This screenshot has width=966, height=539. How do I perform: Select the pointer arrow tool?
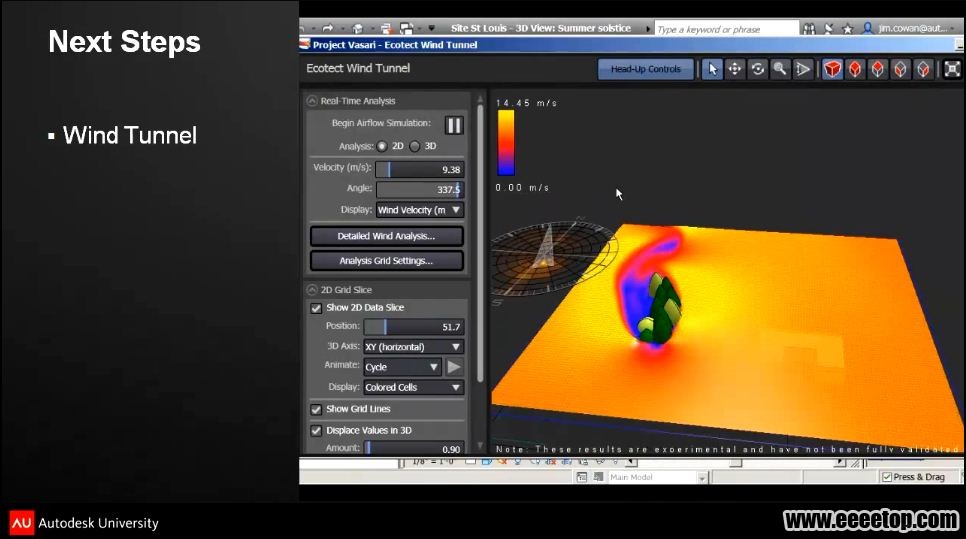[x=712, y=69]
